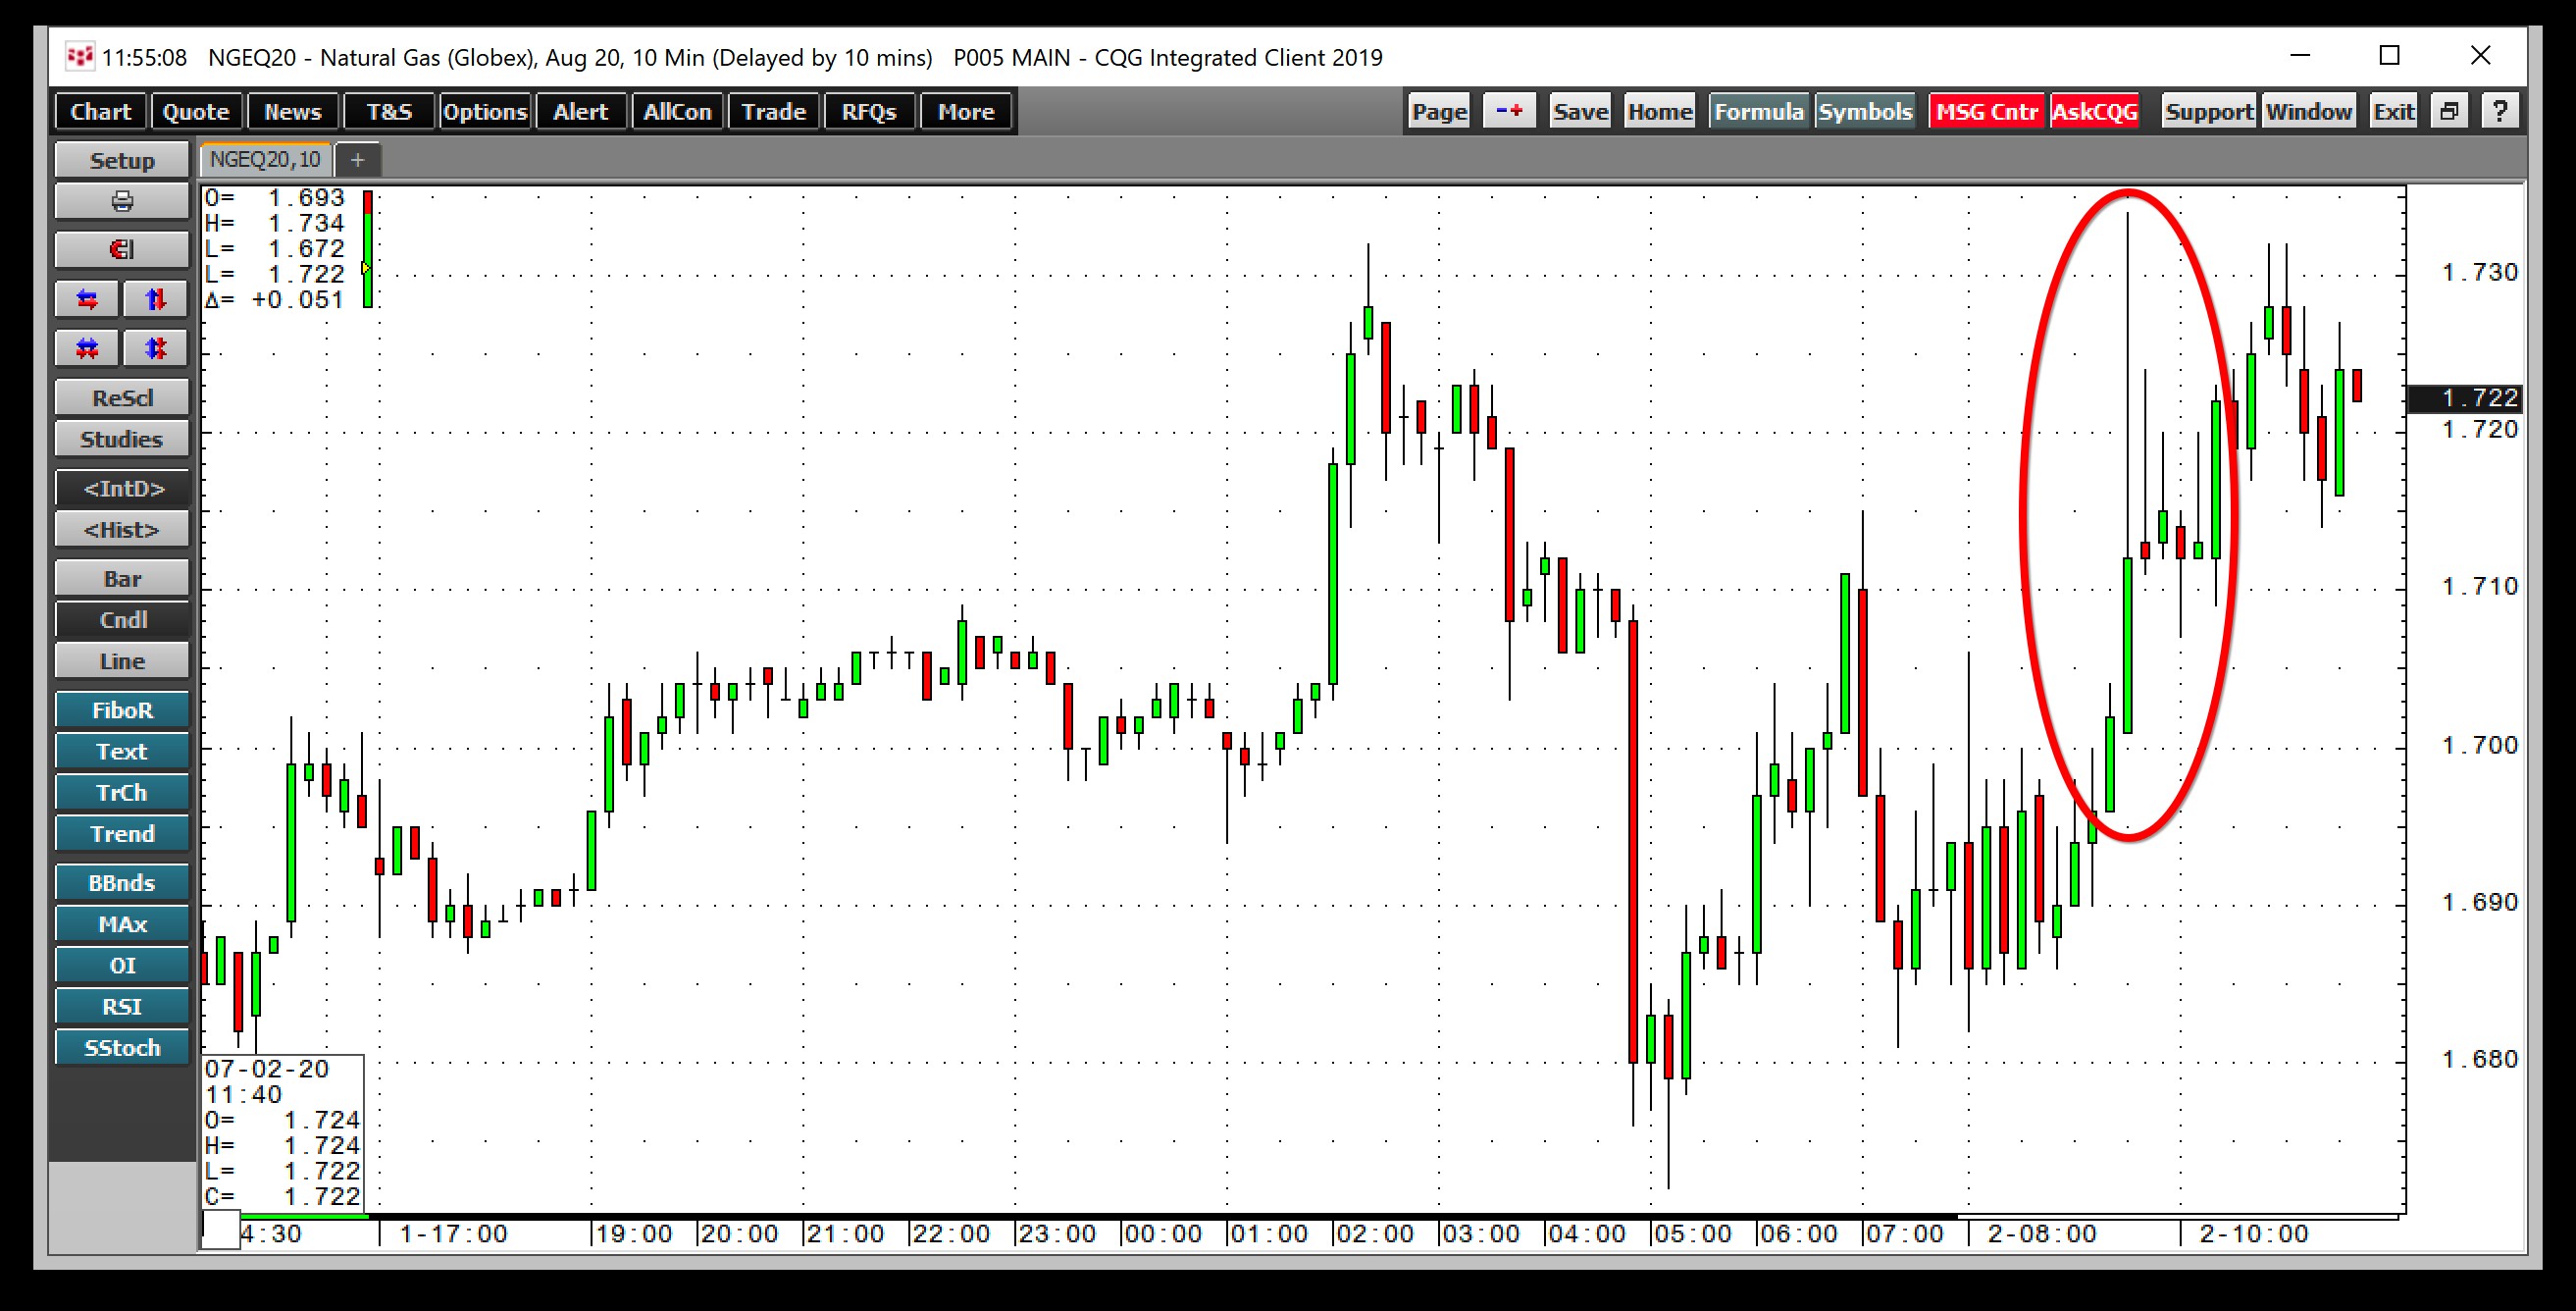Click the printer icon button
This screenshot has width=2576, height=1311.
122,202
